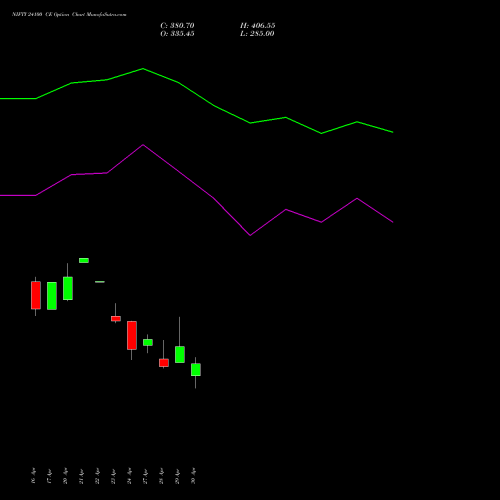Click the 20 Apr date label
500x500 pixels.
(65, 476)
